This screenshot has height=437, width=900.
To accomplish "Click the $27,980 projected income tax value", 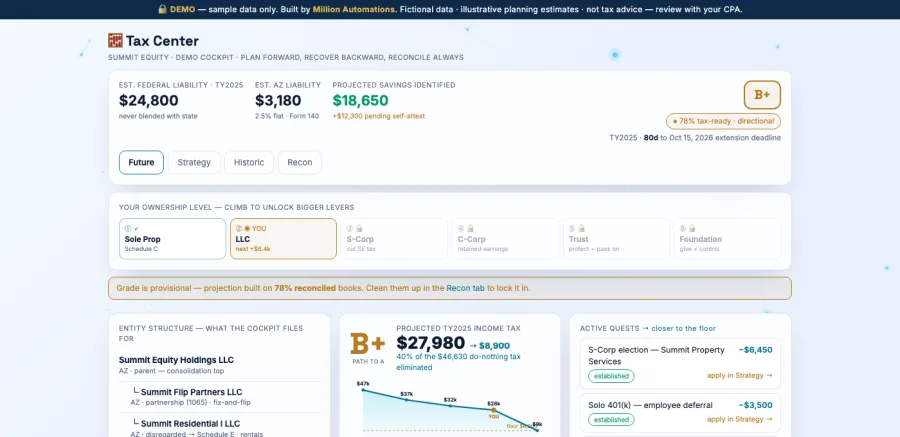I will click(x=430, y=343).
